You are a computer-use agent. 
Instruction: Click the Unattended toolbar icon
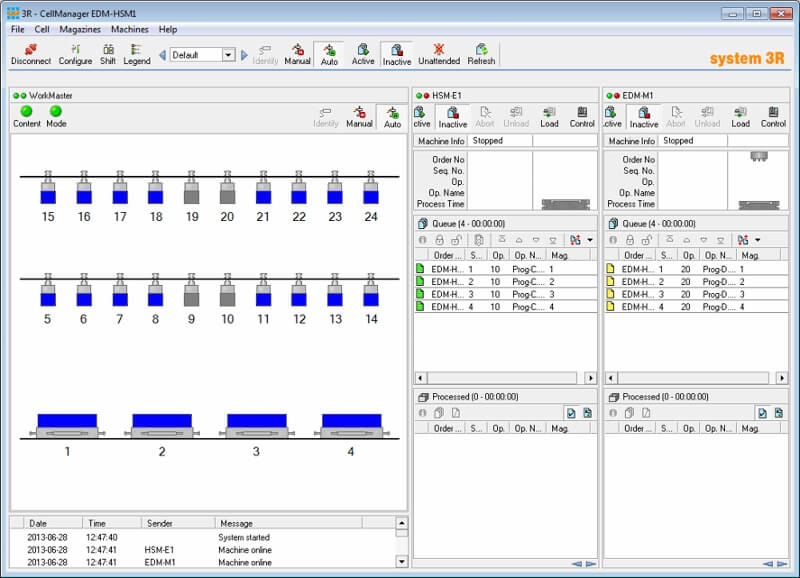pos(439,54)
